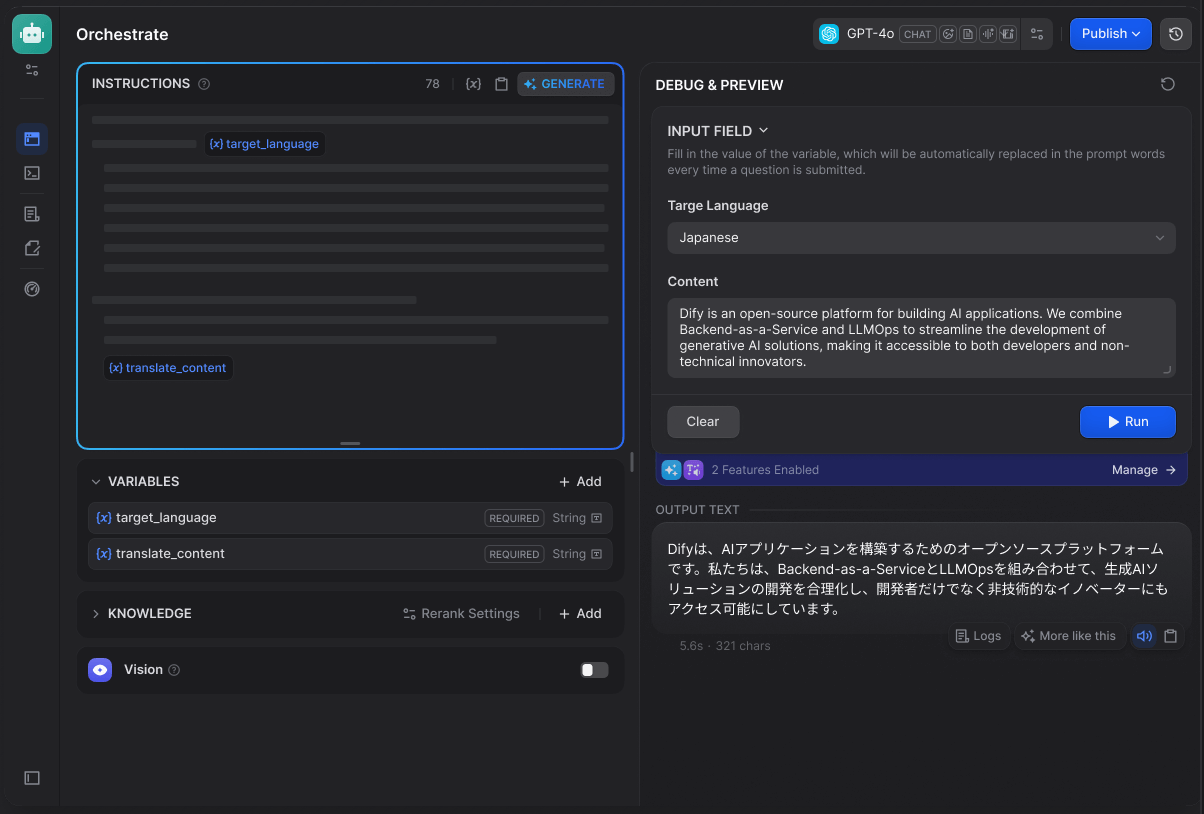Image resolution: width=1204 pixels, height=814 pixels.
Task: Open version history clock icon
Action: coord(1176,34)
